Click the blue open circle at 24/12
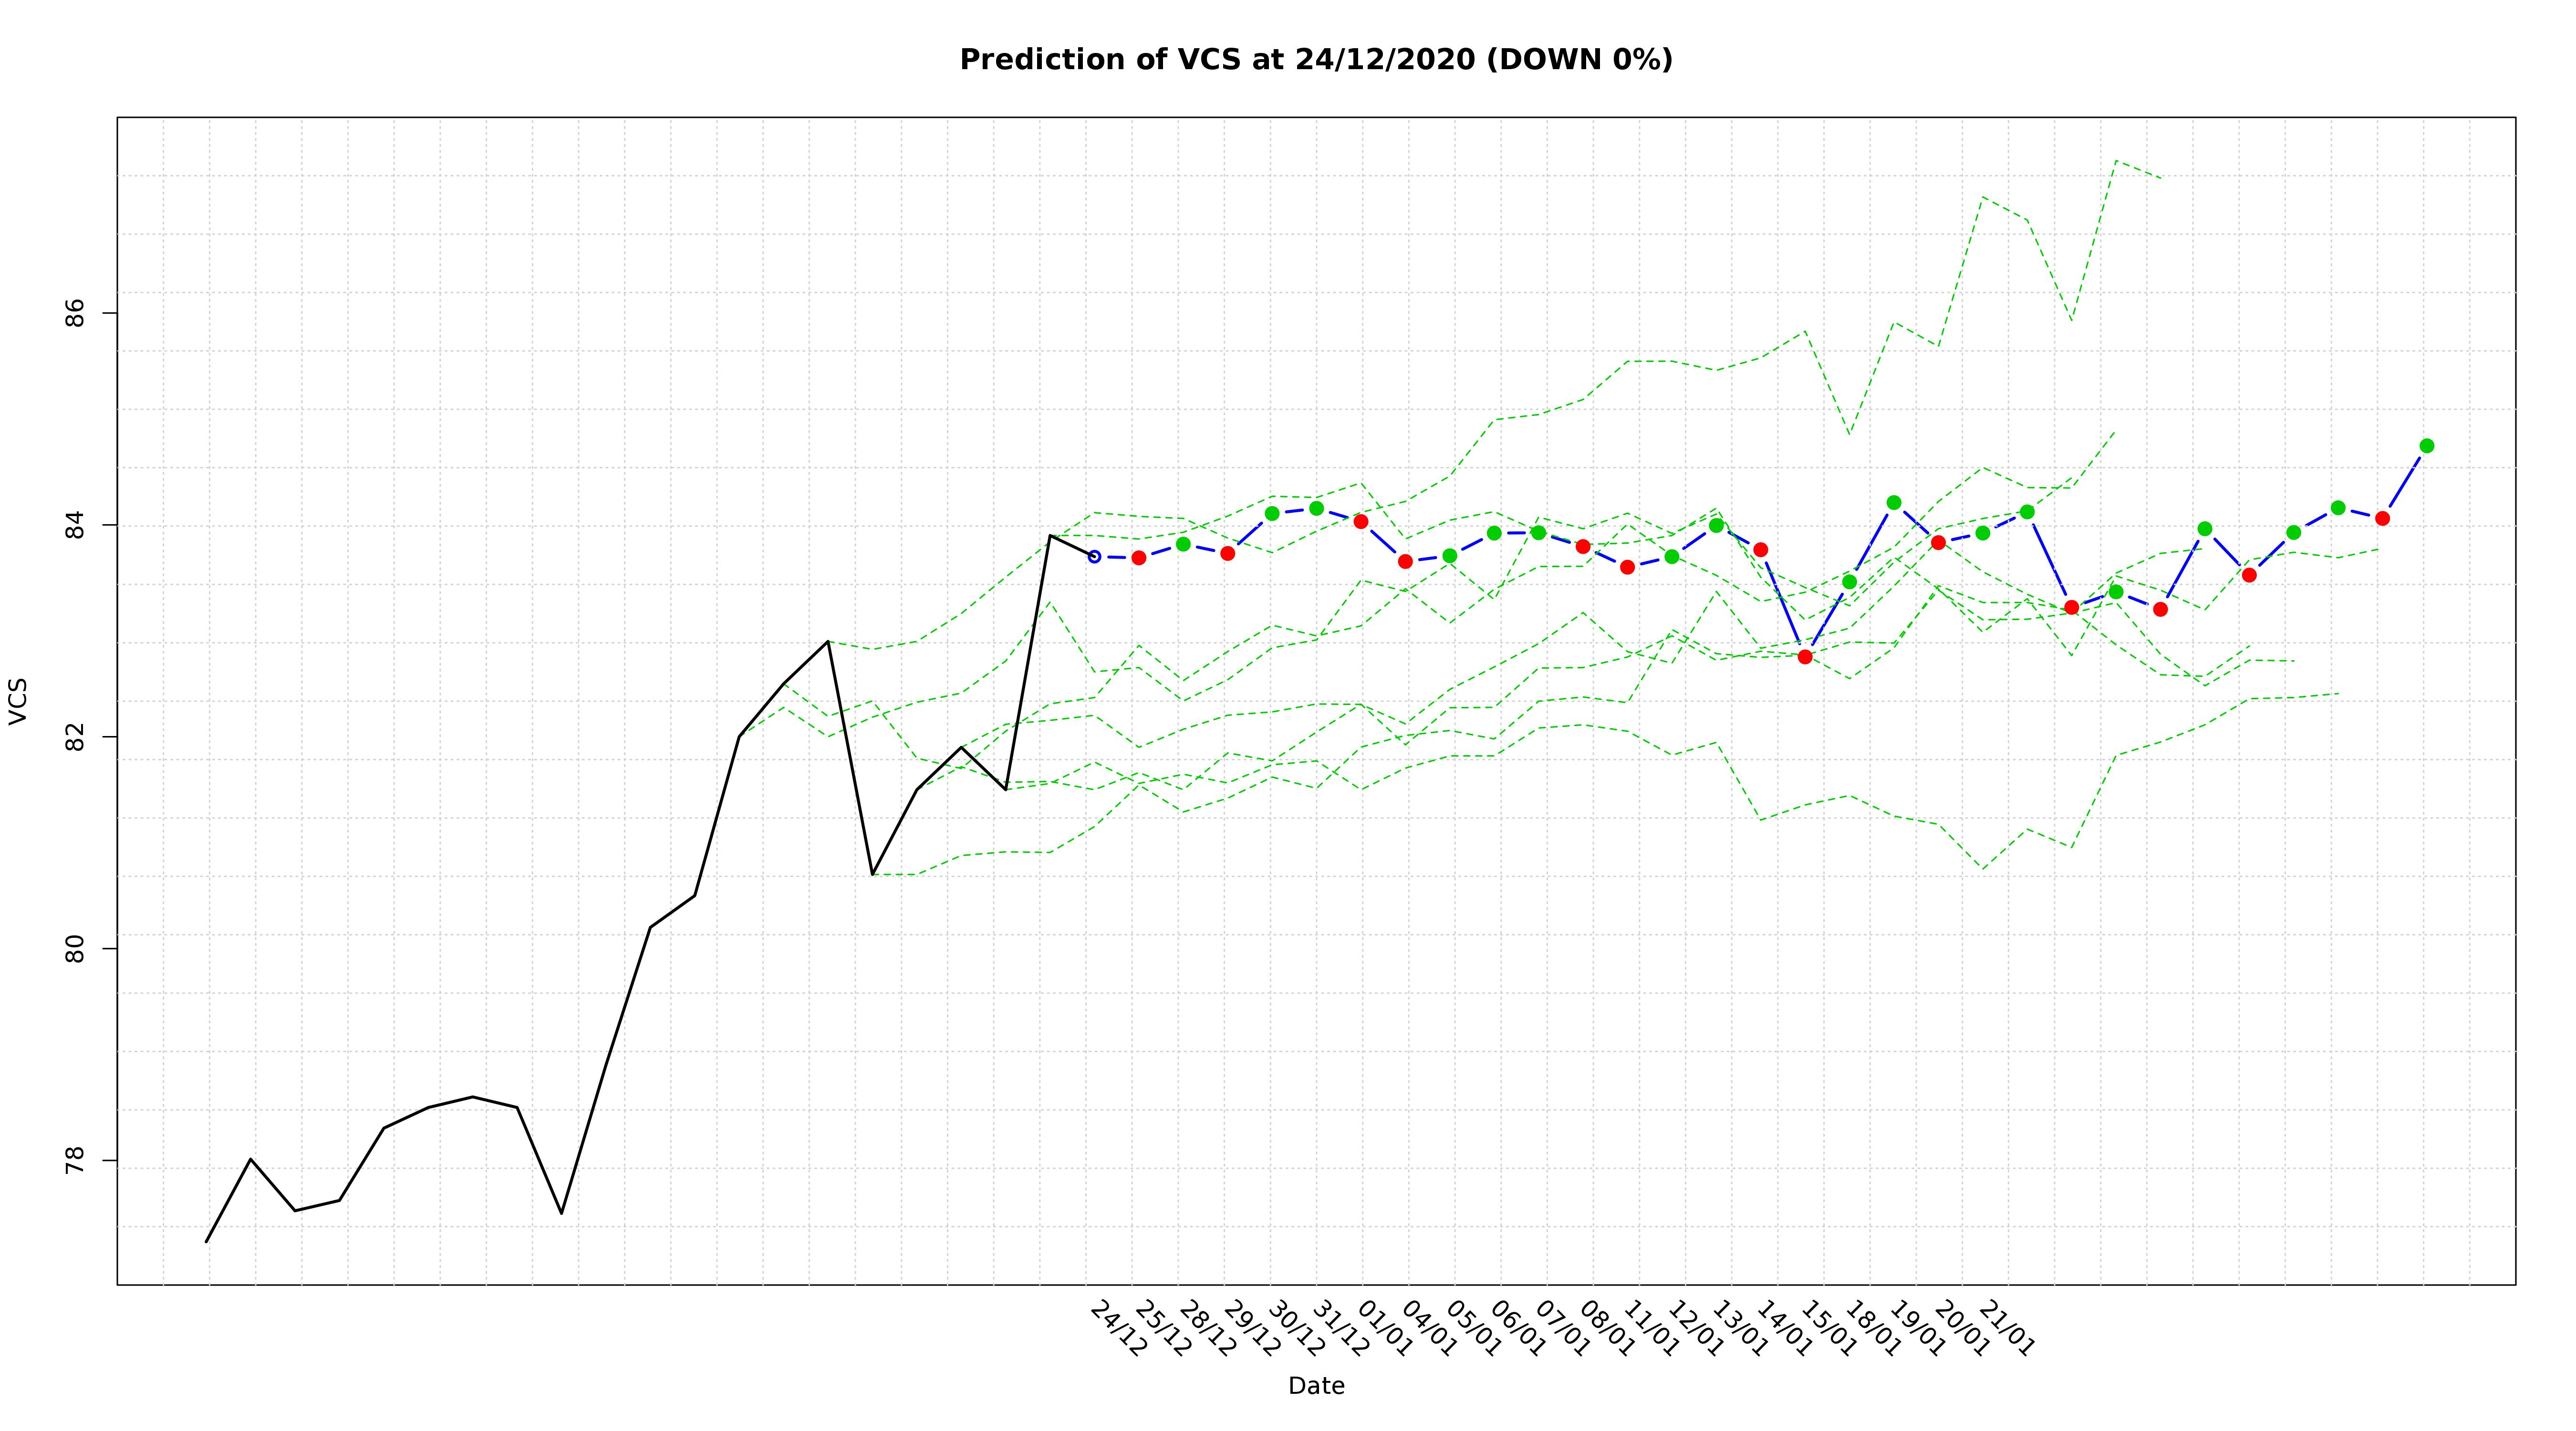2576x1431 pixels. pyautogui.click(x=1094, y=556)
